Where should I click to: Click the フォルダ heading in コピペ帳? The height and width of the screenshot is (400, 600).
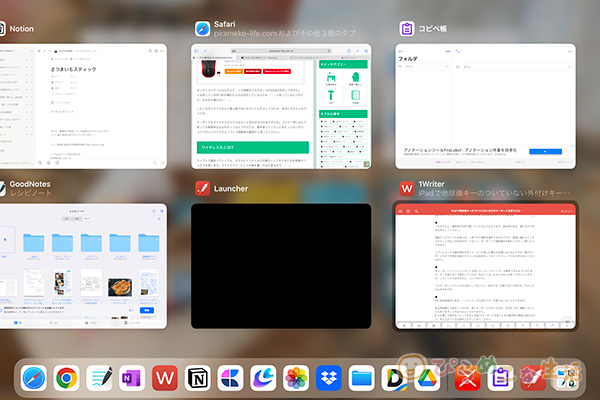(x=408, y=59)
